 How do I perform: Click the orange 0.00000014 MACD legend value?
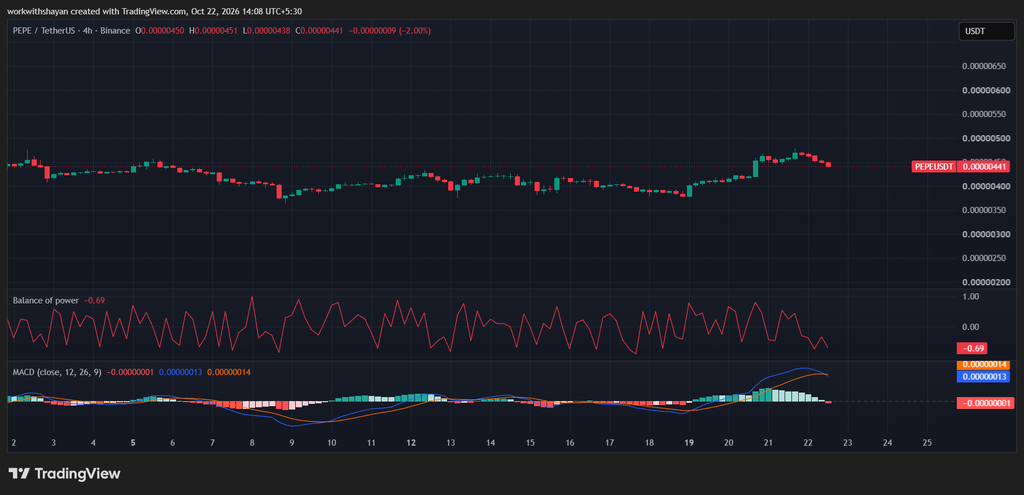coord(229,372)
